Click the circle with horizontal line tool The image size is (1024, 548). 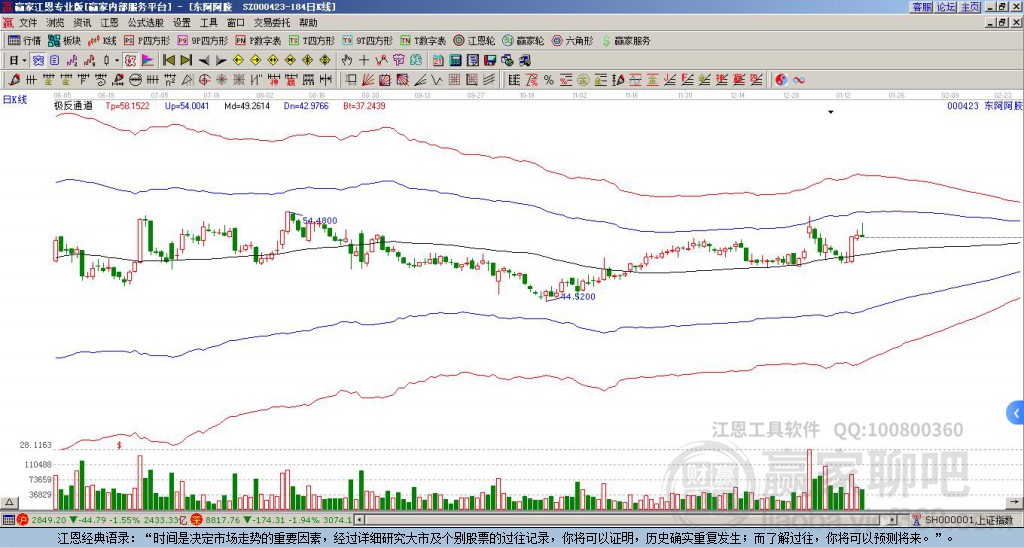coord(135,80)
